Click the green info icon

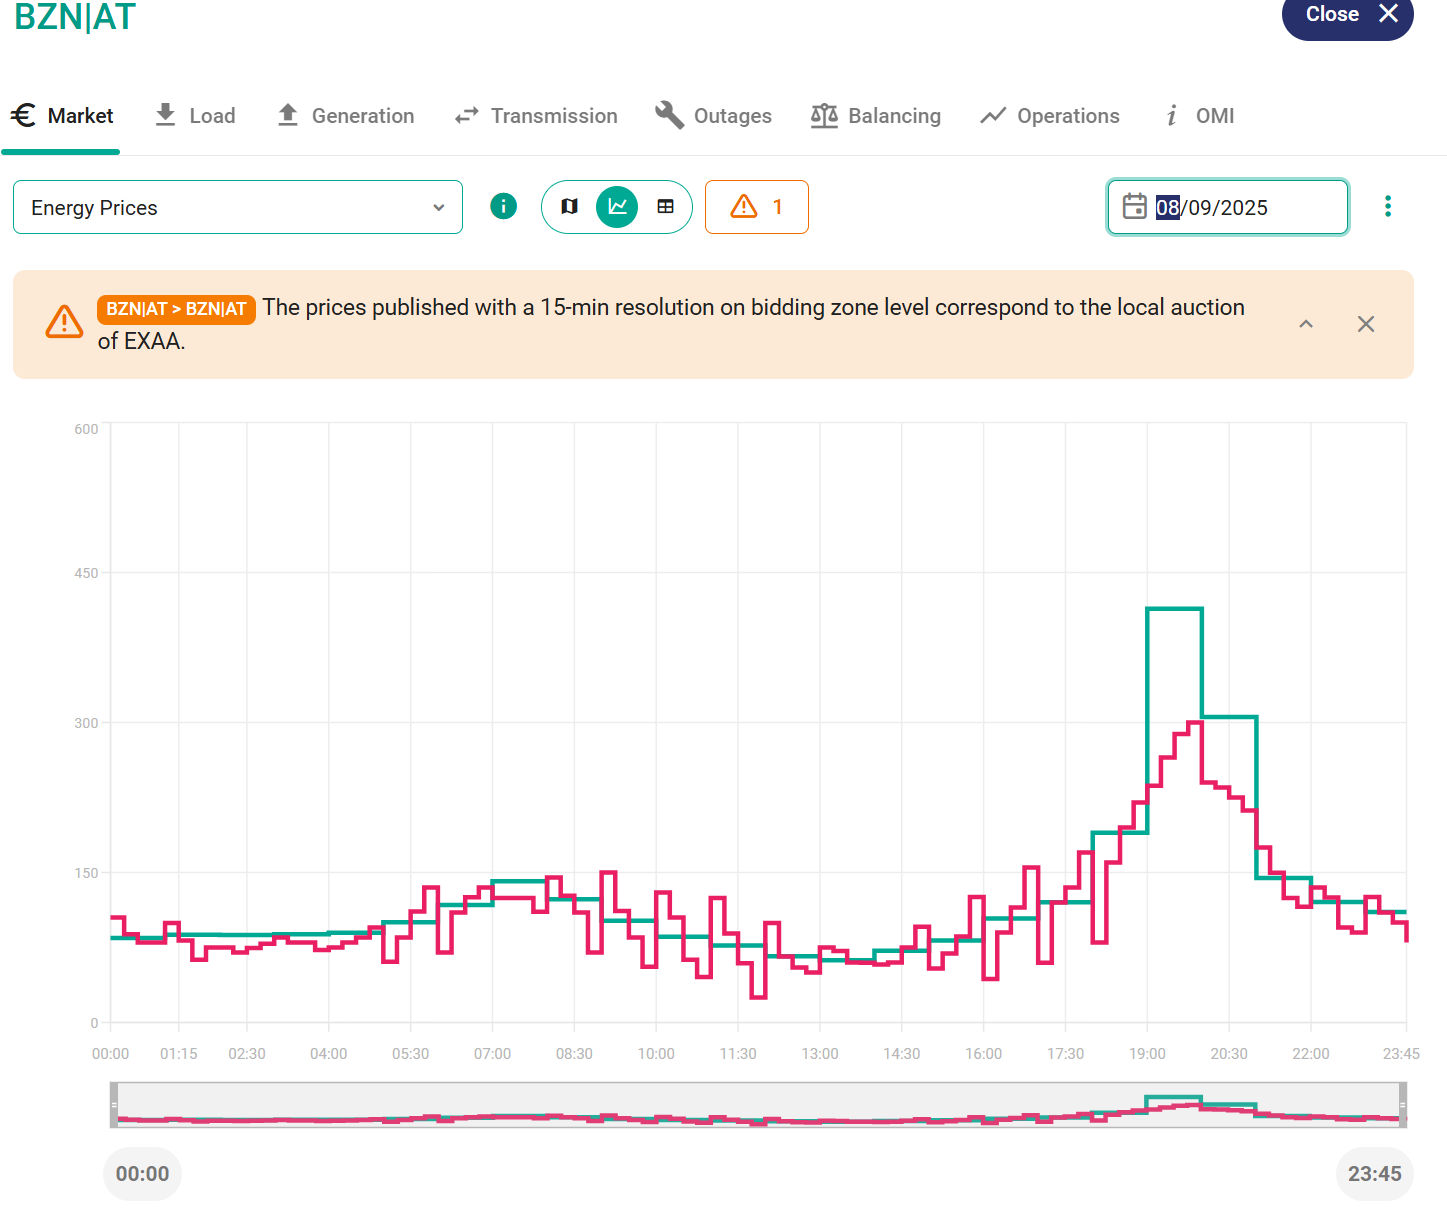503,207
